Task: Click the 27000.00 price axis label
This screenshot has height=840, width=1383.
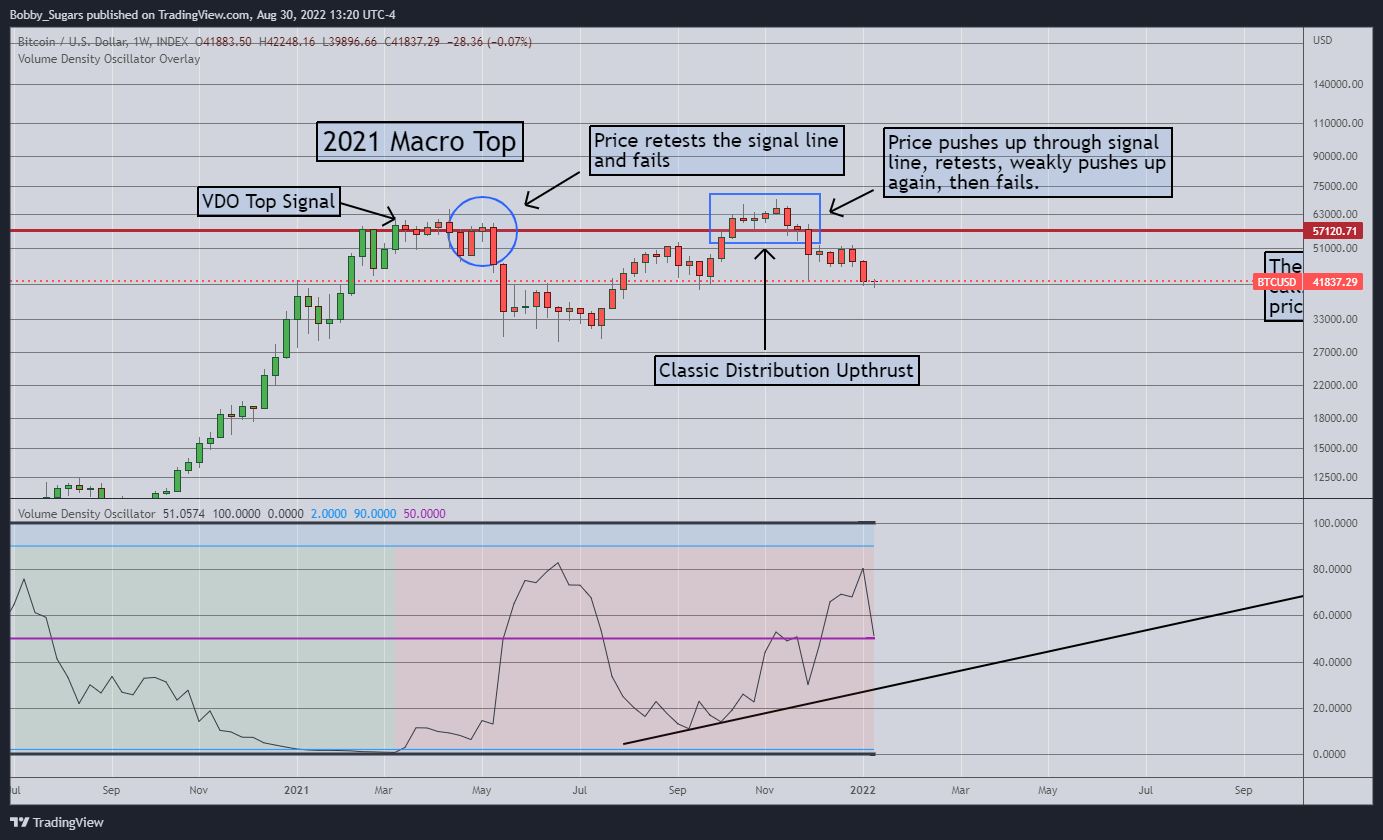Action: pos(1335,352)
